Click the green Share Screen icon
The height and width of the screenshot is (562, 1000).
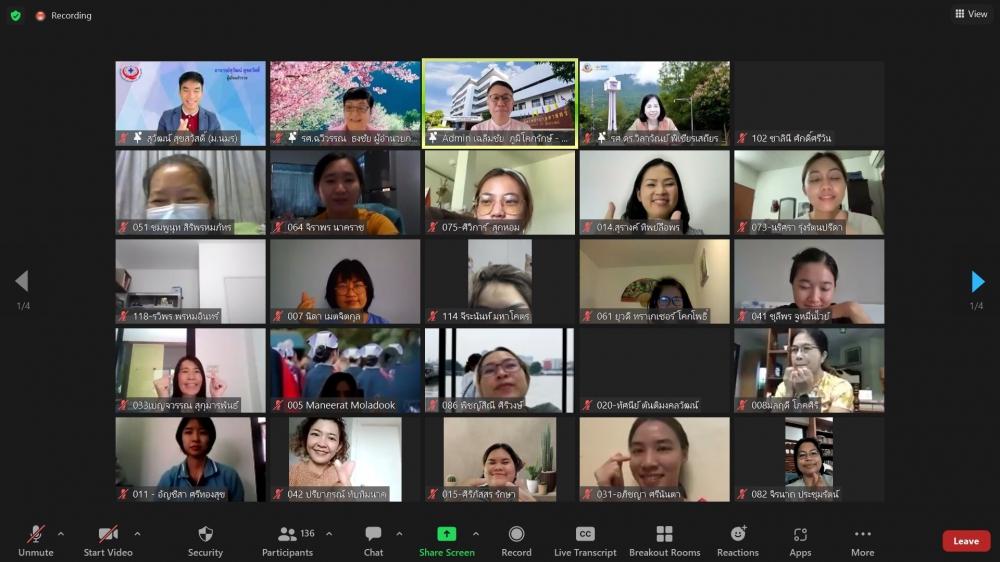pyautogui.click(x=446, y=534)
